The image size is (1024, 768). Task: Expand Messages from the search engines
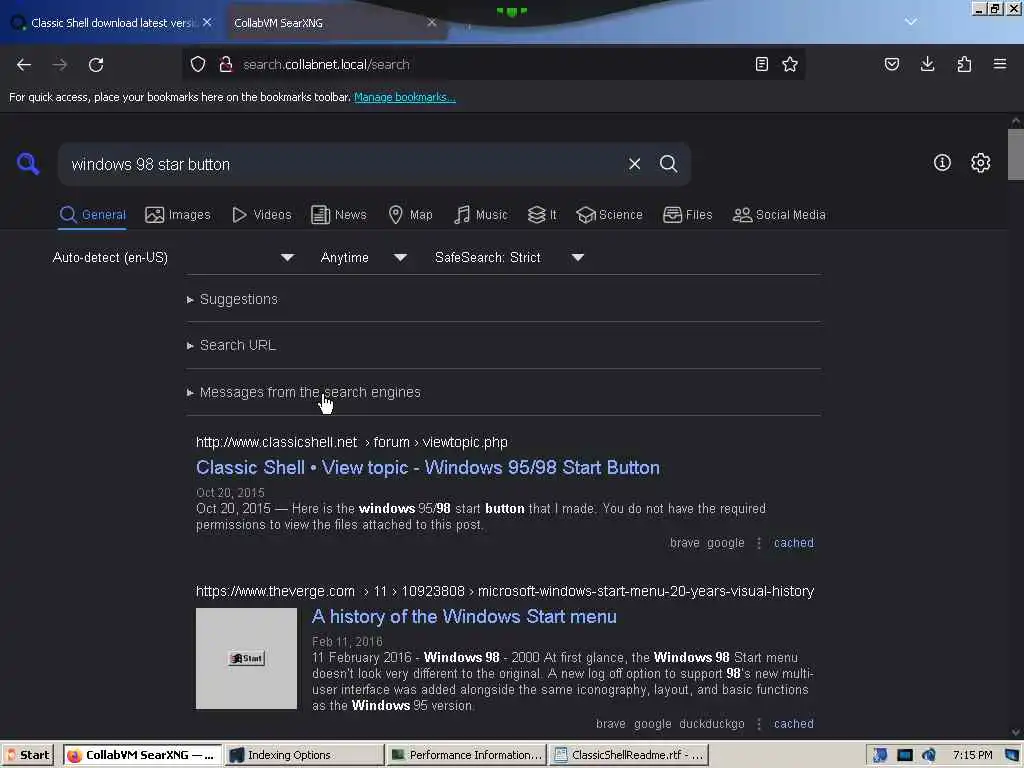coord(304,392)
